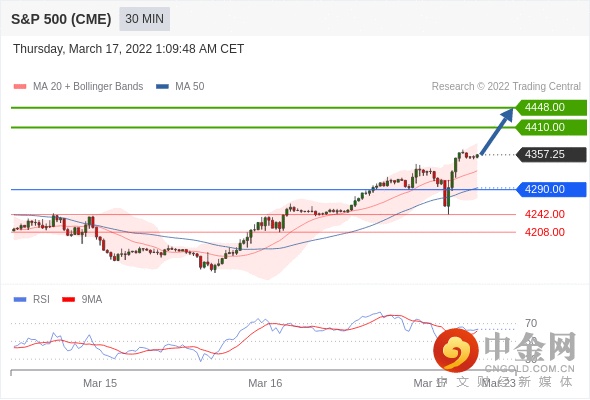This screenshot has width=590, height=400.
Task: Click the RSI legend label
Action: point(41,300)
